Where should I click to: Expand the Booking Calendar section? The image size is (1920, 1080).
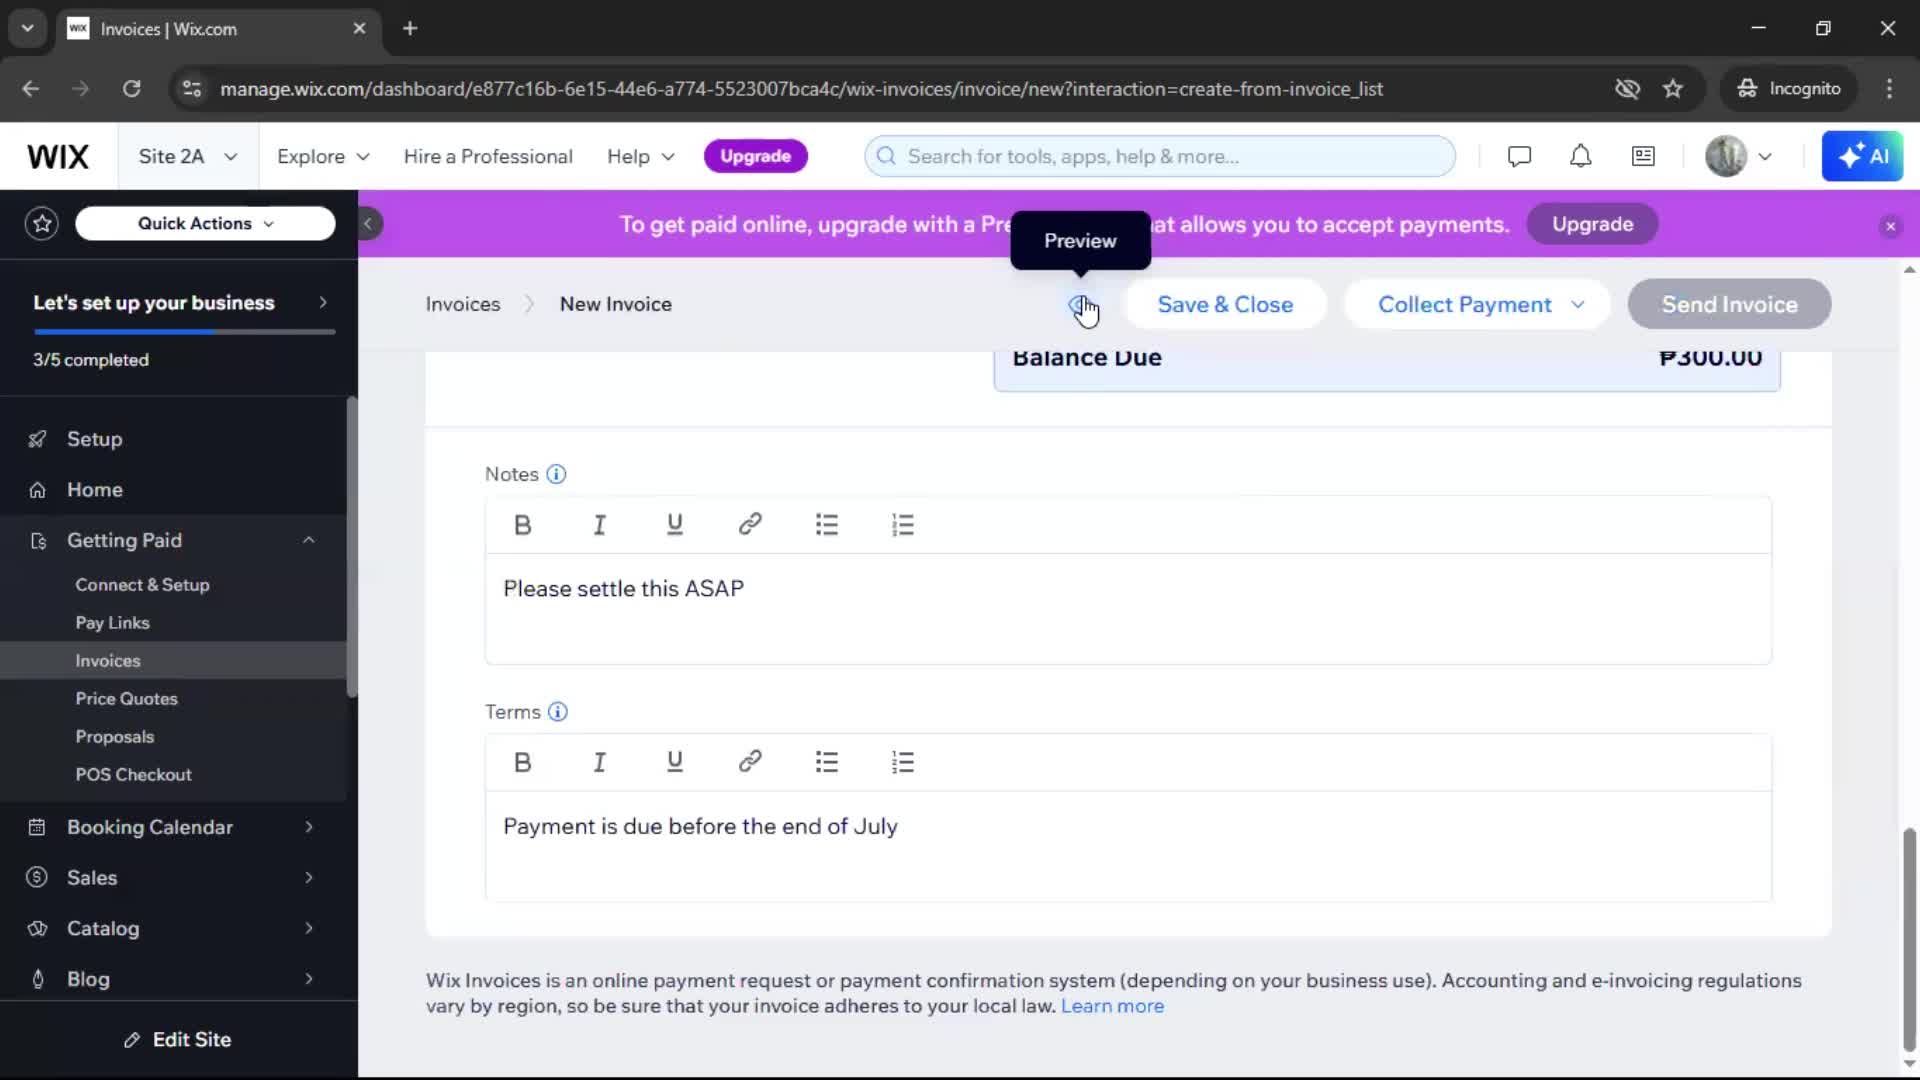[308, 827]
